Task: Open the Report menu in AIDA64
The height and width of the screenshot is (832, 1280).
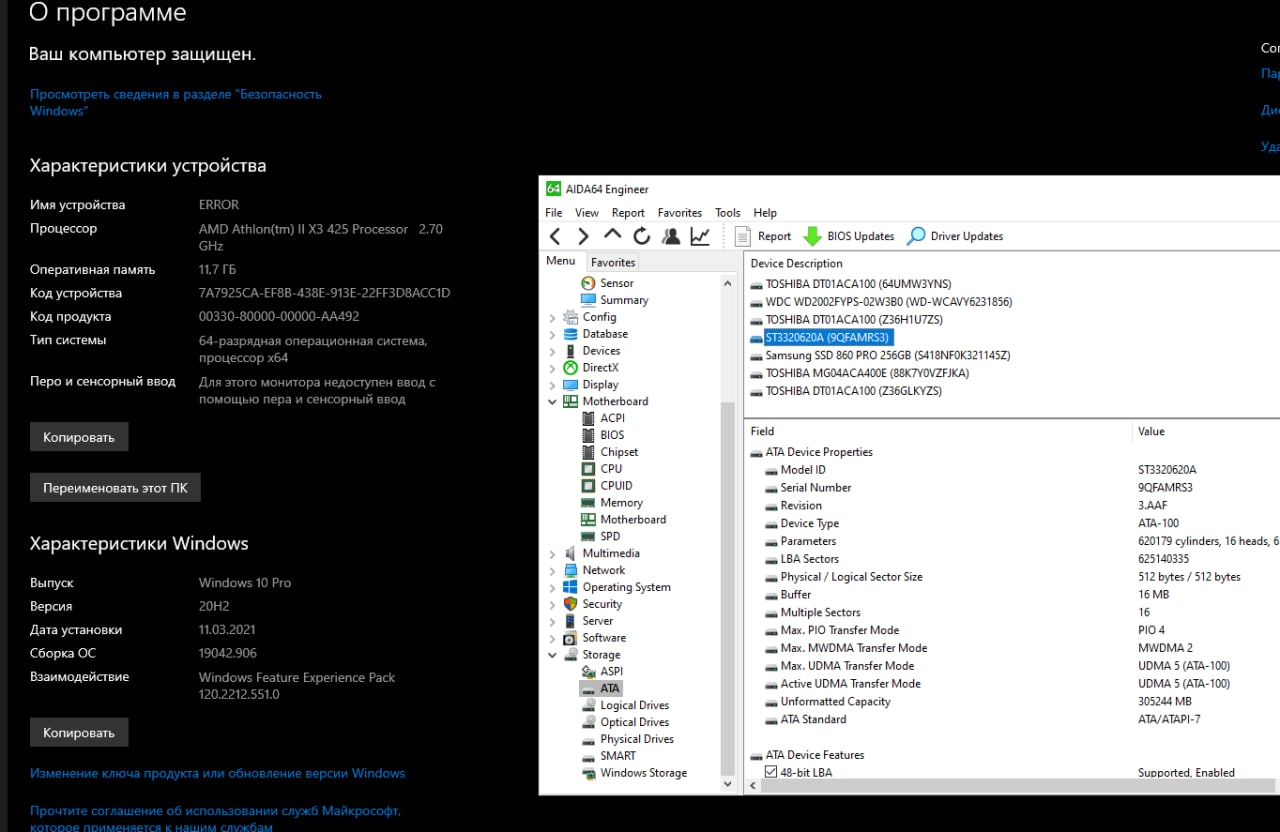Action: [x=628, y=212]
